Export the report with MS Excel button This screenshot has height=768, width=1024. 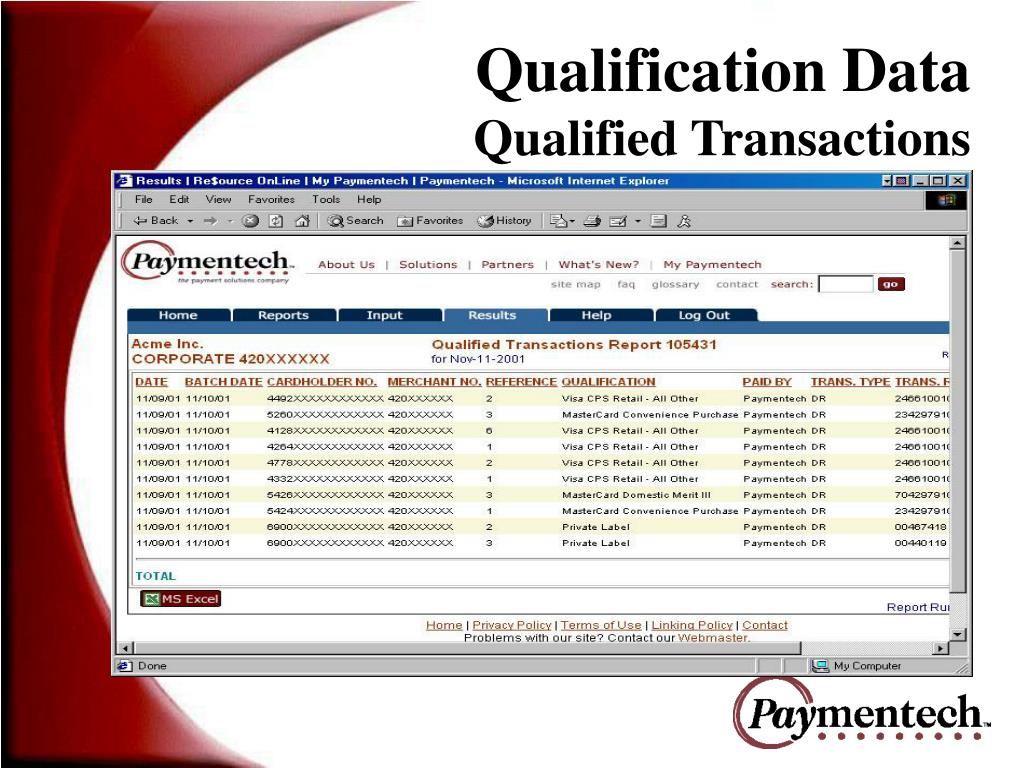pos(181,599)
